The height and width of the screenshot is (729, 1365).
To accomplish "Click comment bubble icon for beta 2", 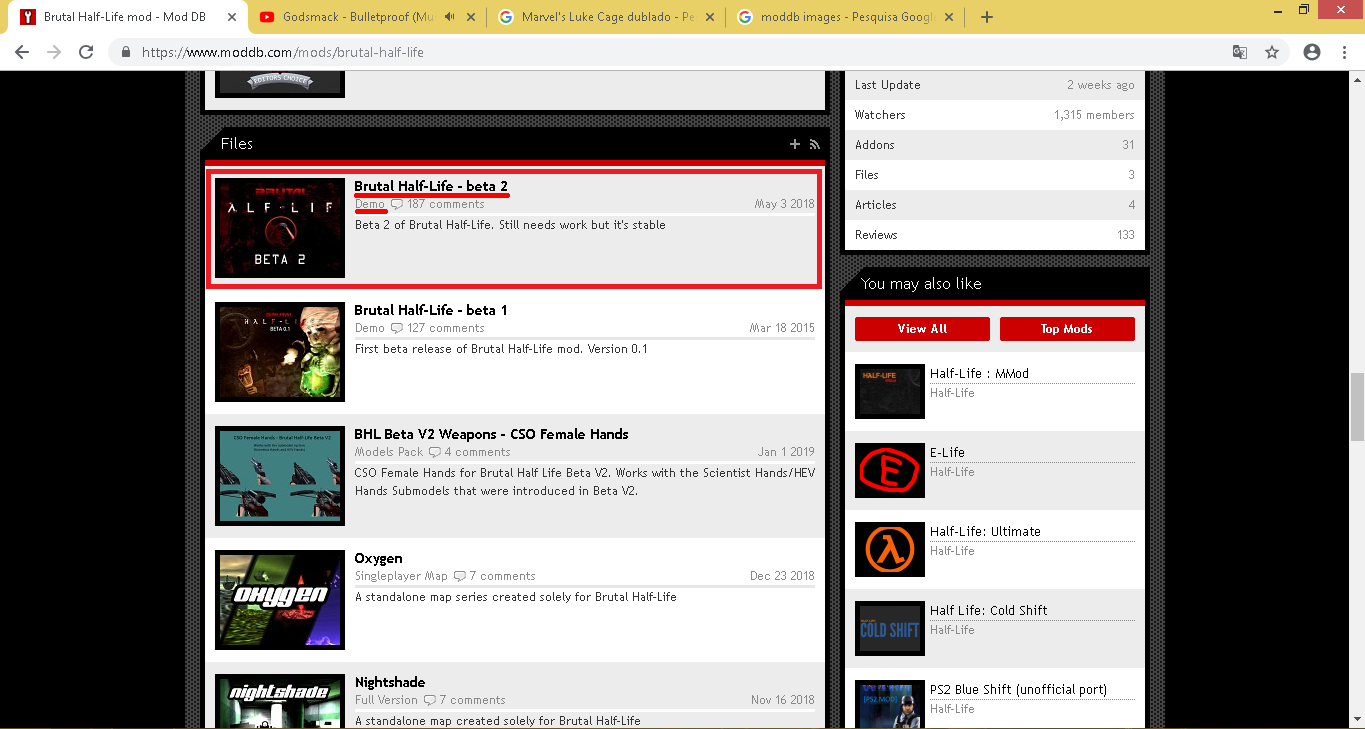I will [x=397, y=204].
